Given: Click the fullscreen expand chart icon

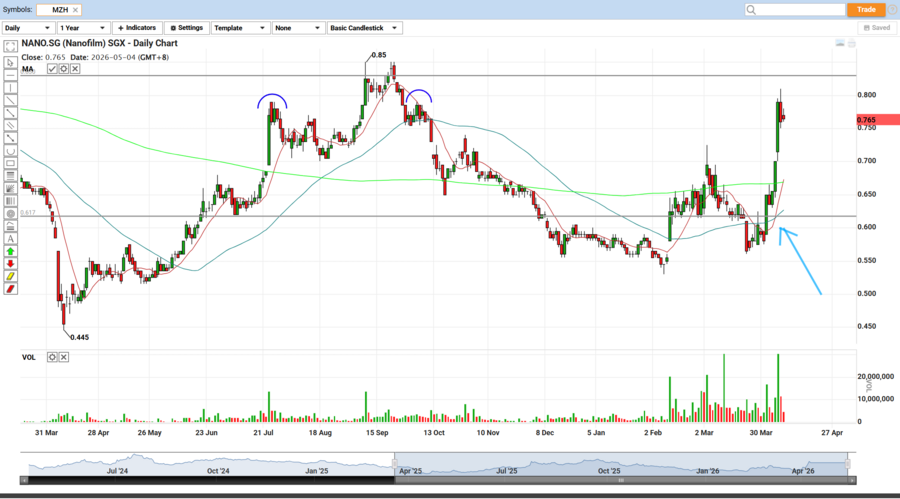Looking at the screenshot, I should pyautogui.click(x=10, y=45).
